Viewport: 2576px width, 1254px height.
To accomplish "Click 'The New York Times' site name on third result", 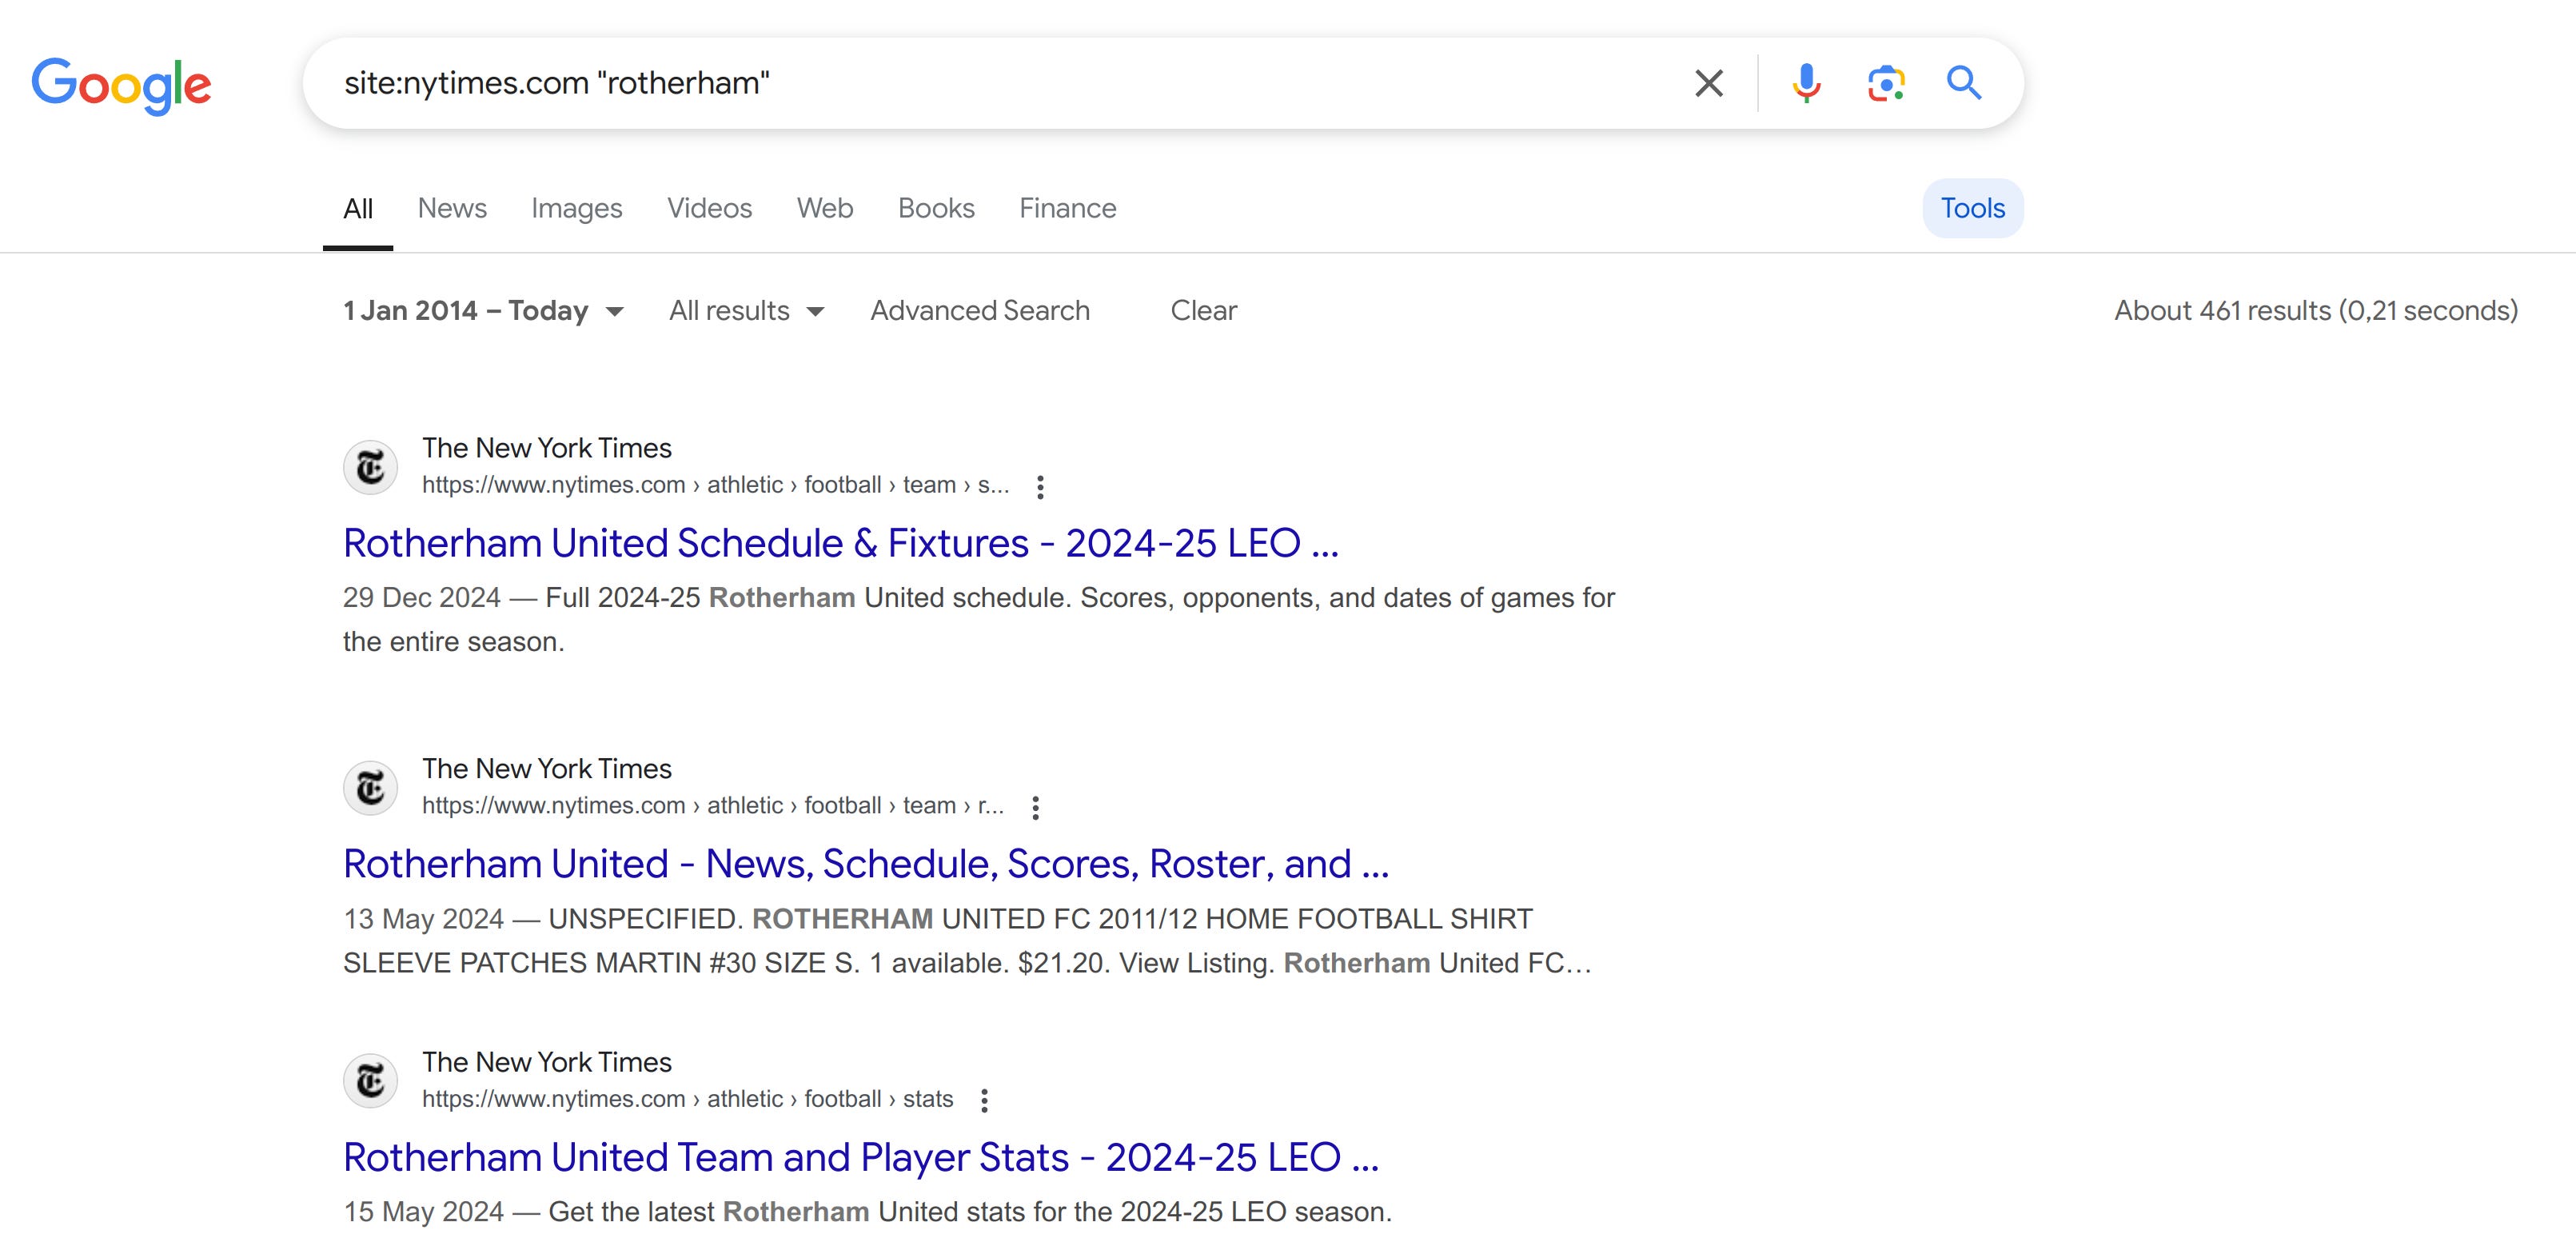I will (546, 1062).
